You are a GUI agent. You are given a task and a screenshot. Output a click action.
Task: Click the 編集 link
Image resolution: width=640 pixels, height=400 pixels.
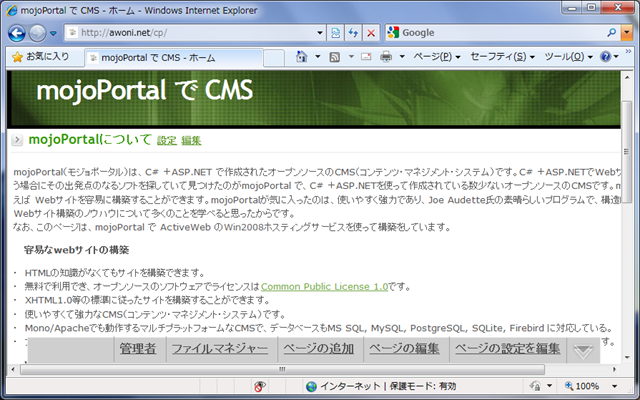click(191, 141)
